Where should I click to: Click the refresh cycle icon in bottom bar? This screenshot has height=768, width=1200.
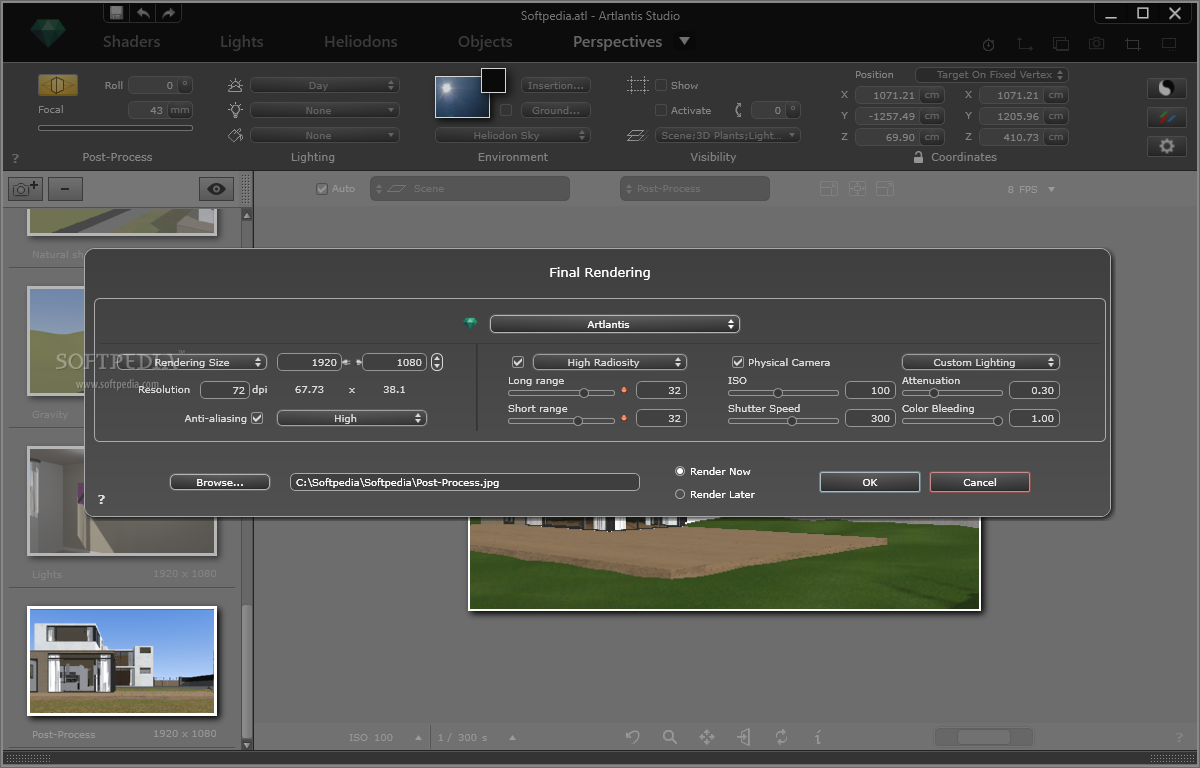(x=781, y=737)
